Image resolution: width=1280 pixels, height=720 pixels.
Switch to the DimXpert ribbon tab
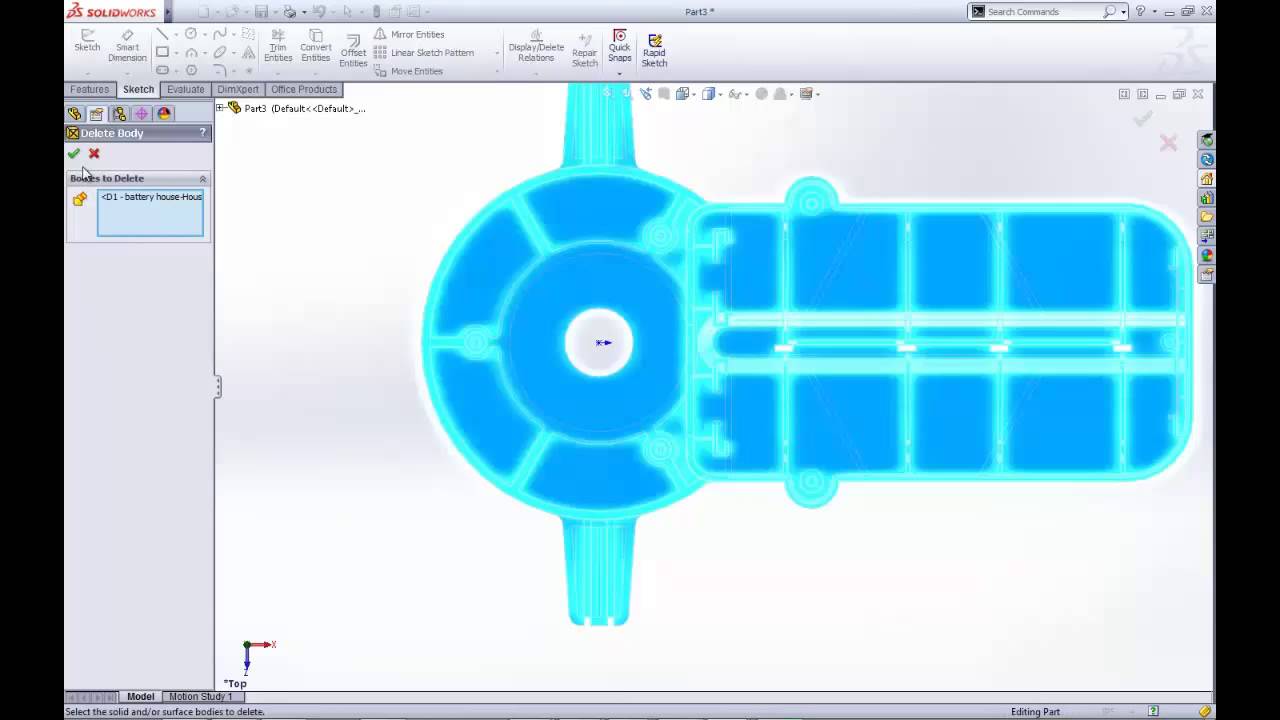(238, 90)
